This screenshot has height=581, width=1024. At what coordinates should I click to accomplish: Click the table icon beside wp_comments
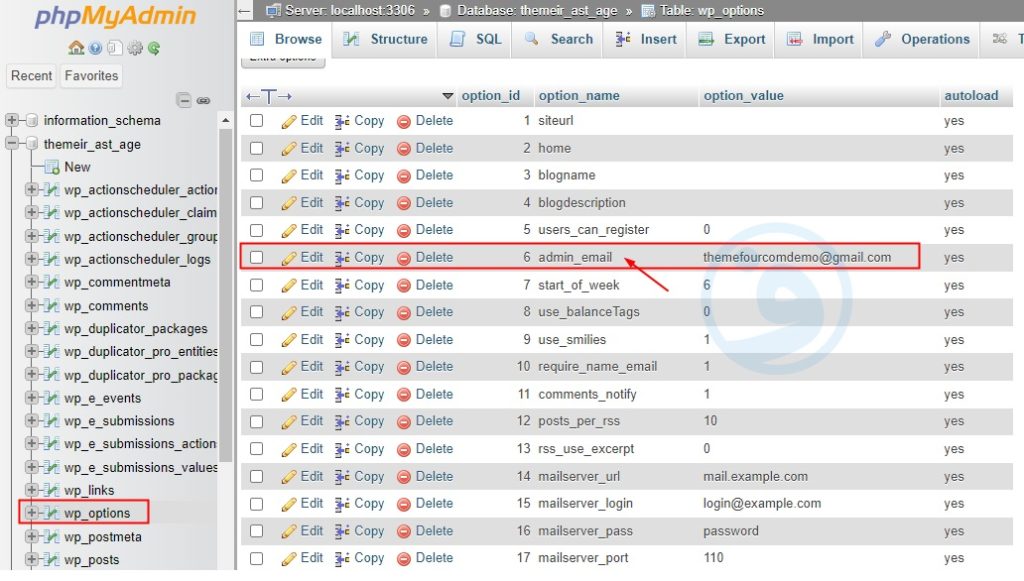(x=52, y=306)
